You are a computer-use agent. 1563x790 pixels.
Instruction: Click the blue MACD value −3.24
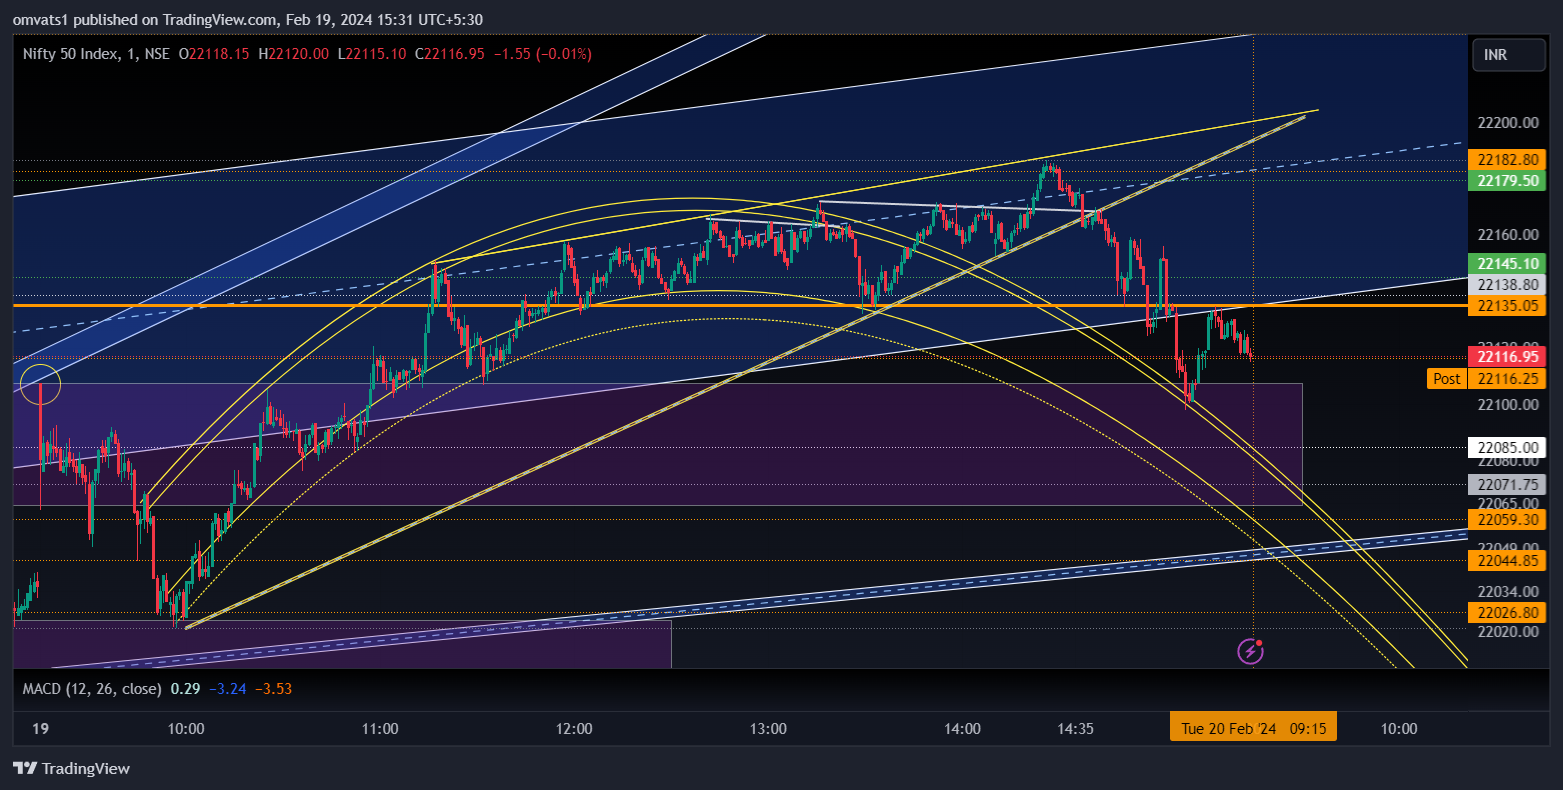click(228, 689)
